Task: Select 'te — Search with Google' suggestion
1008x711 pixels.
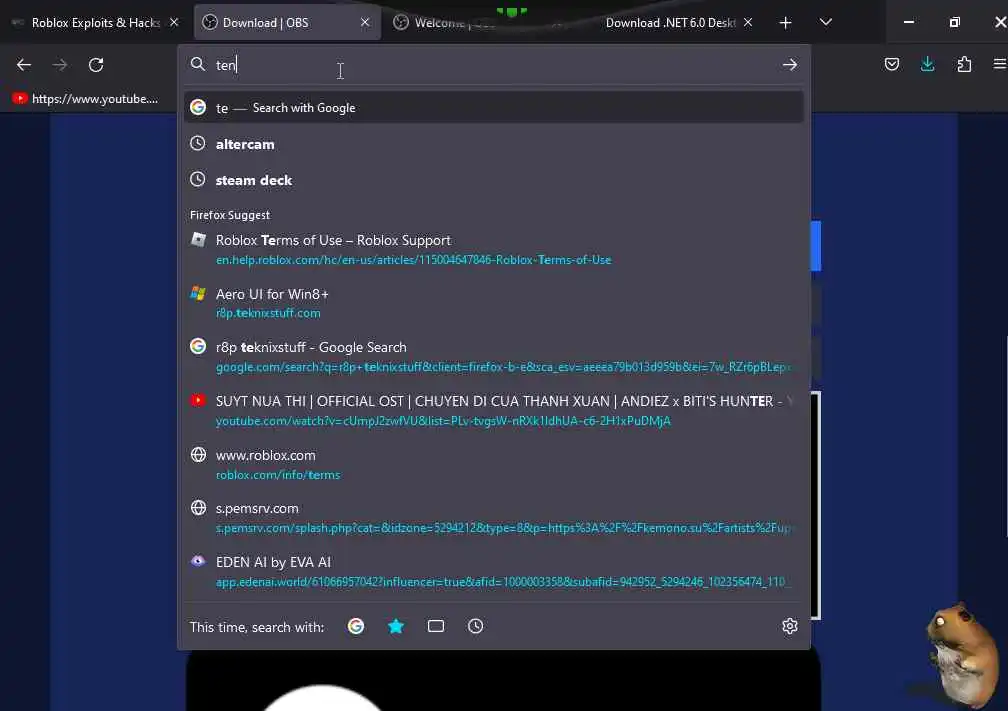Action: point(494,107)
